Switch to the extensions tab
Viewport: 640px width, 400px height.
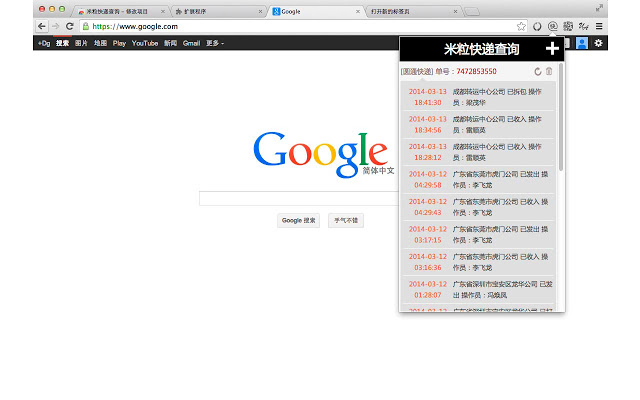click(x=218, y=11)
